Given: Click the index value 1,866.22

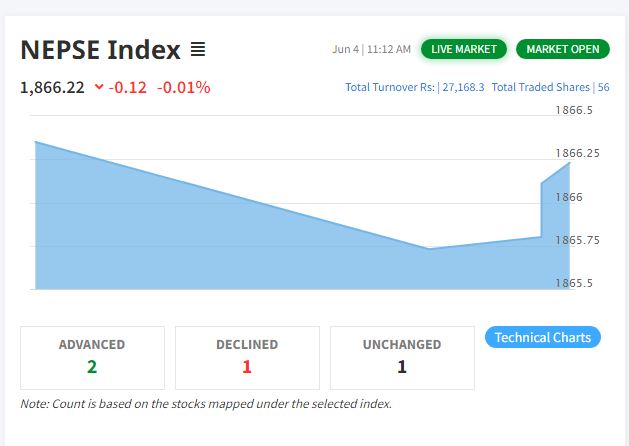Looking at the screenshot, I should [x=52, y=87].
